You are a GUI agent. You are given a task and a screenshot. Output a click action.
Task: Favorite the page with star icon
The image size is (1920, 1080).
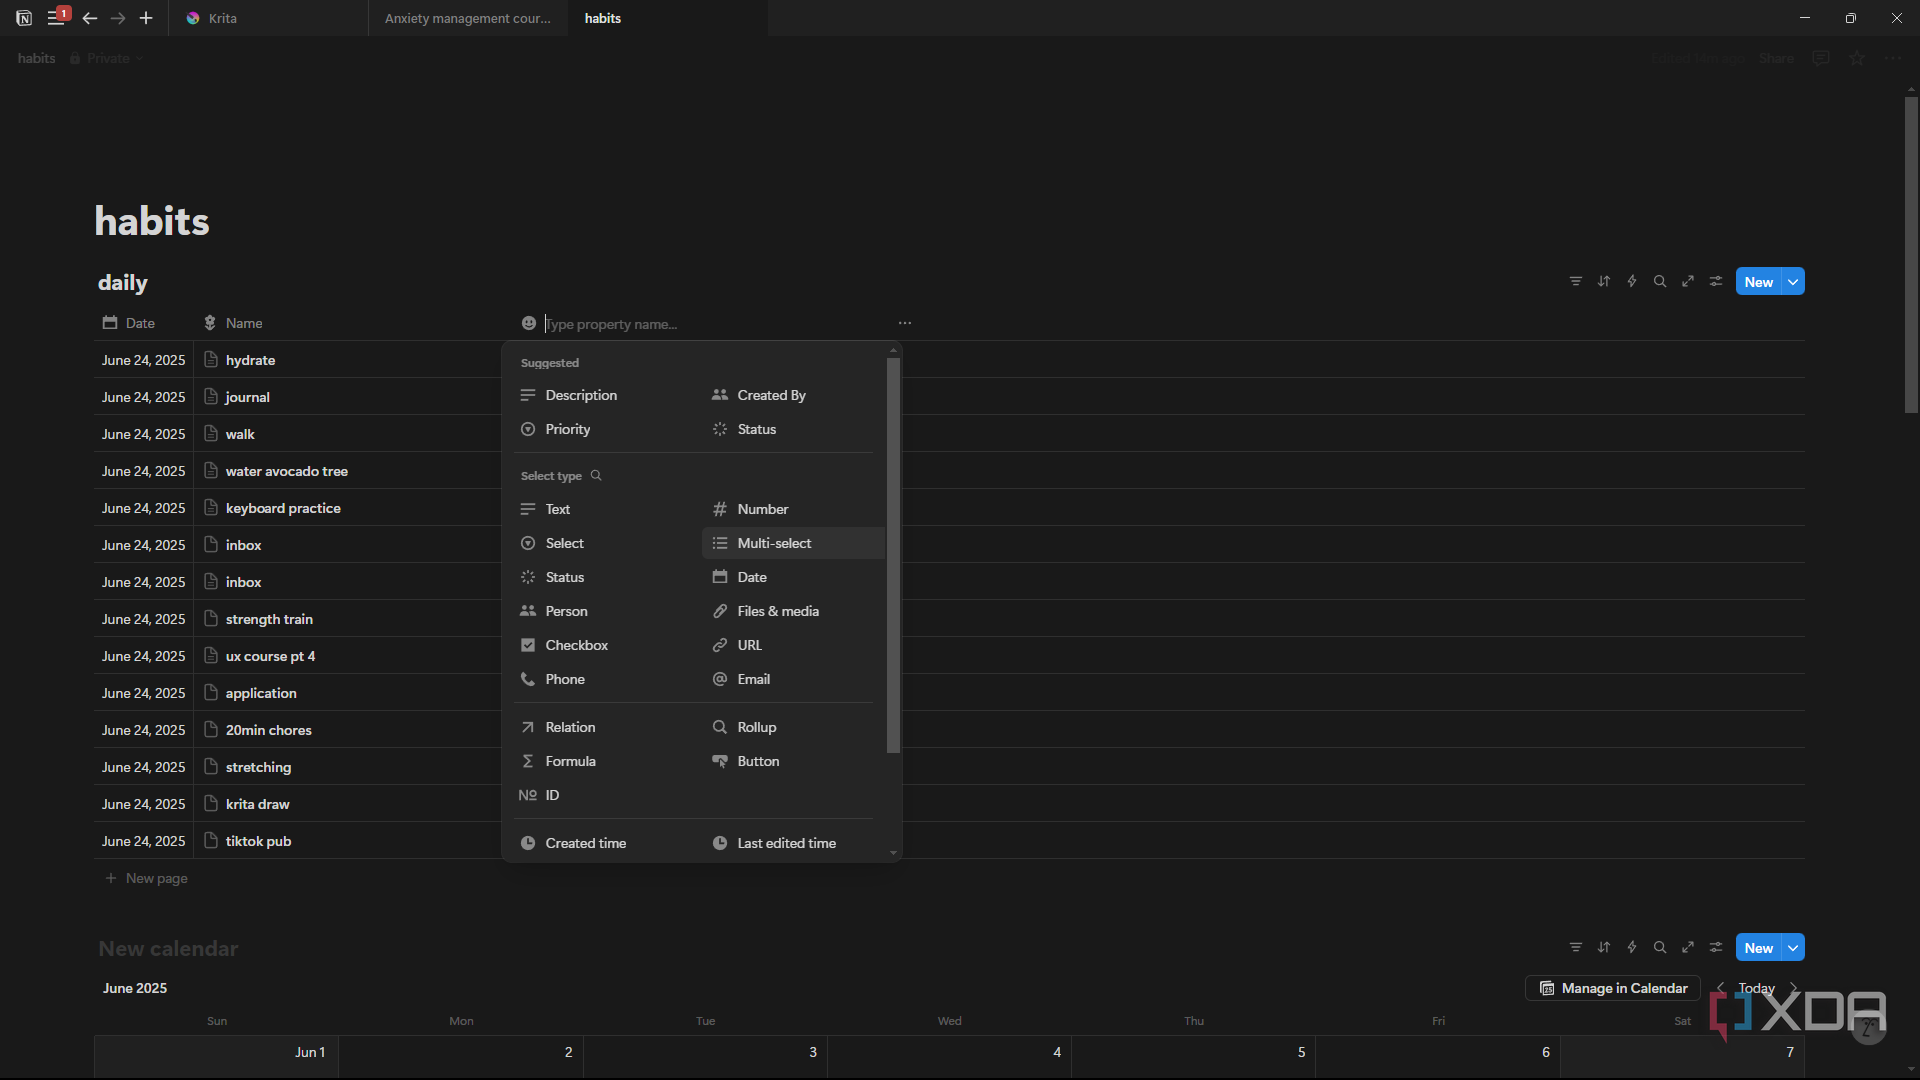click(1857, 58)
